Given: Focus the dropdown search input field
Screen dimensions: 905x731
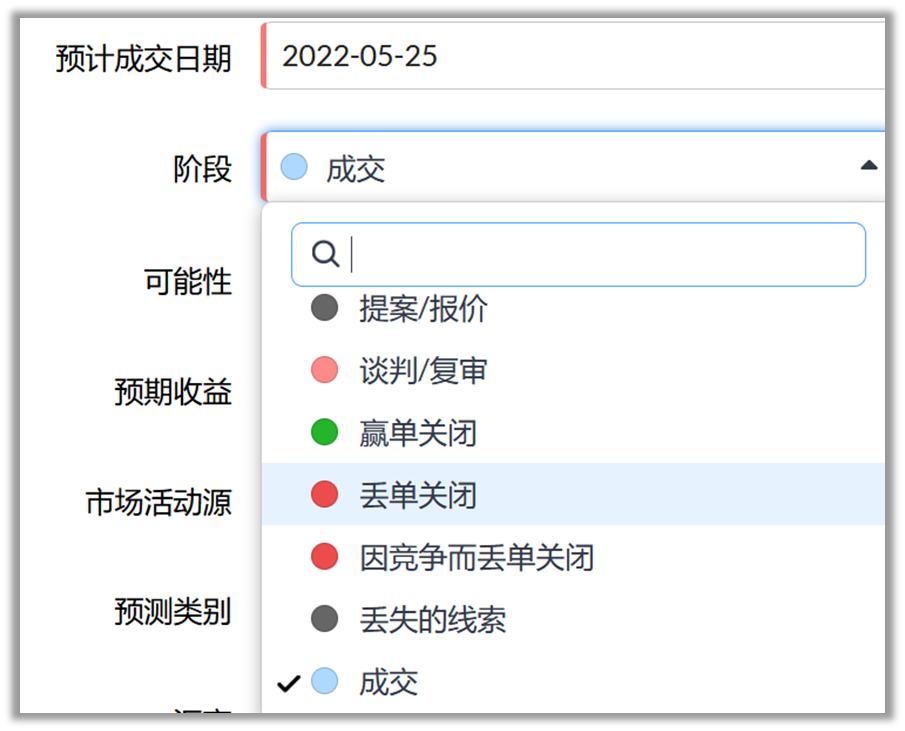Looking at the screenshot, I should point(600,254).
